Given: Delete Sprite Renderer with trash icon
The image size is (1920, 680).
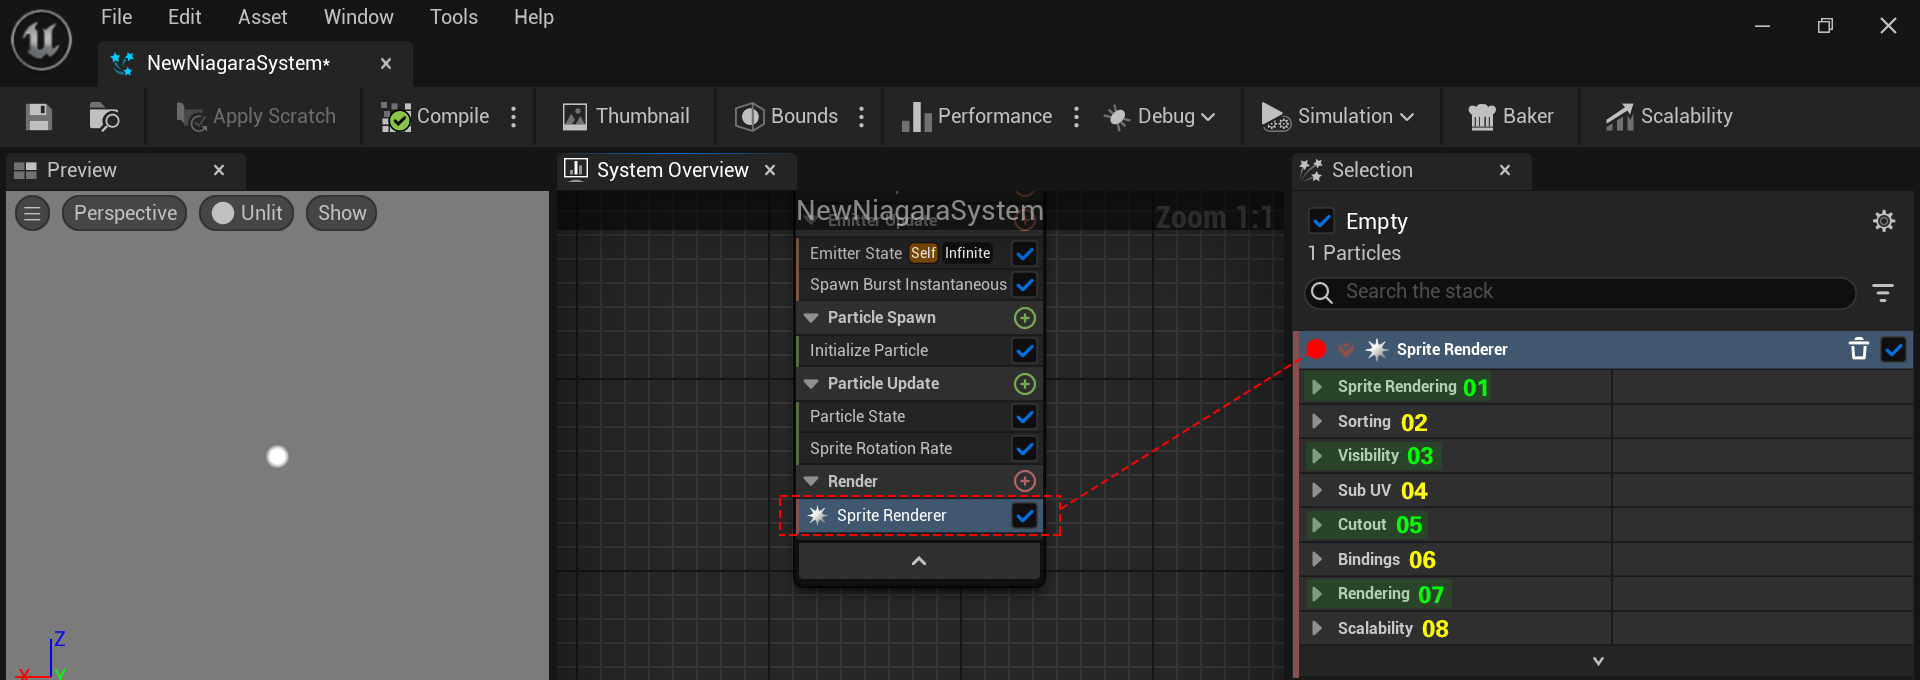Looking at the screenshot, I should [1858, 349].
